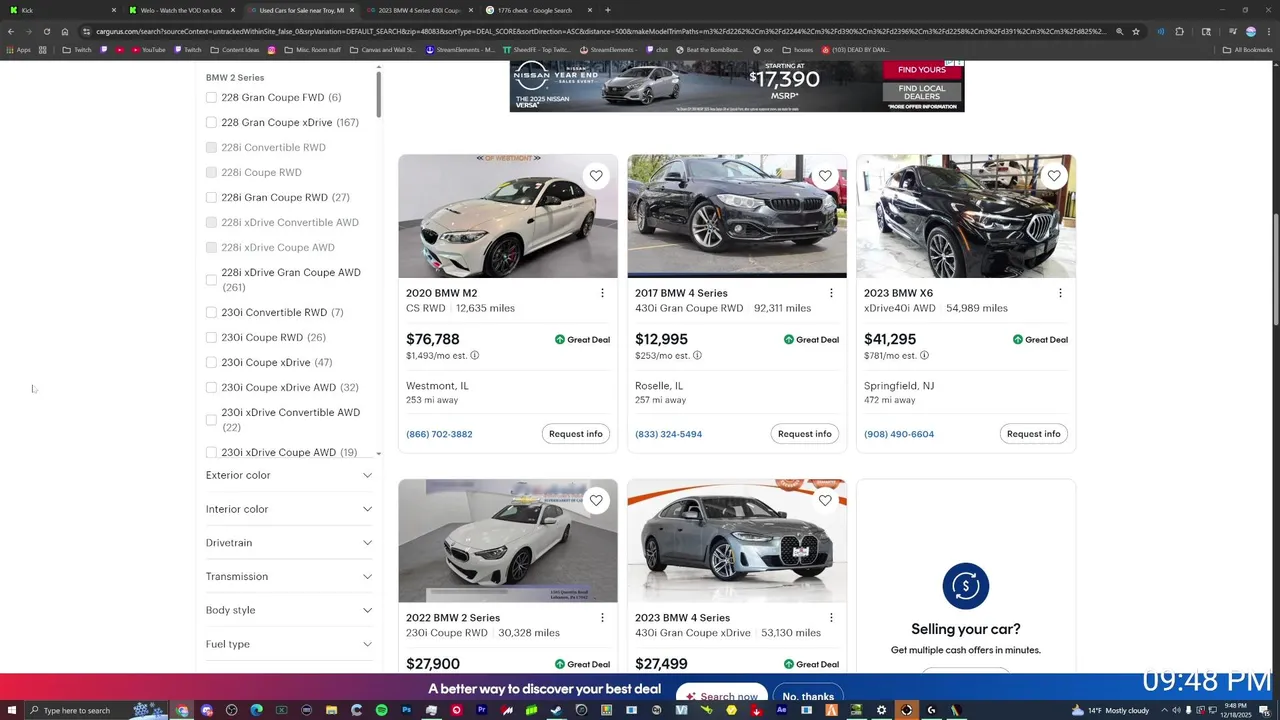Image resolution: width=1280 pixels, height=720 pixels.
Task: Enable the 230i Coupe RWD filter
Action: coord(211,338)
